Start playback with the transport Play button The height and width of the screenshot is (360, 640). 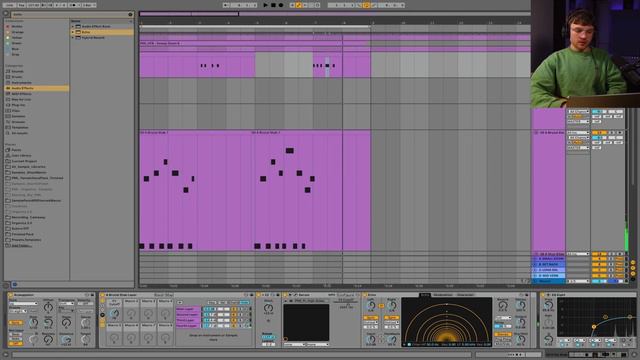(266, 5)
